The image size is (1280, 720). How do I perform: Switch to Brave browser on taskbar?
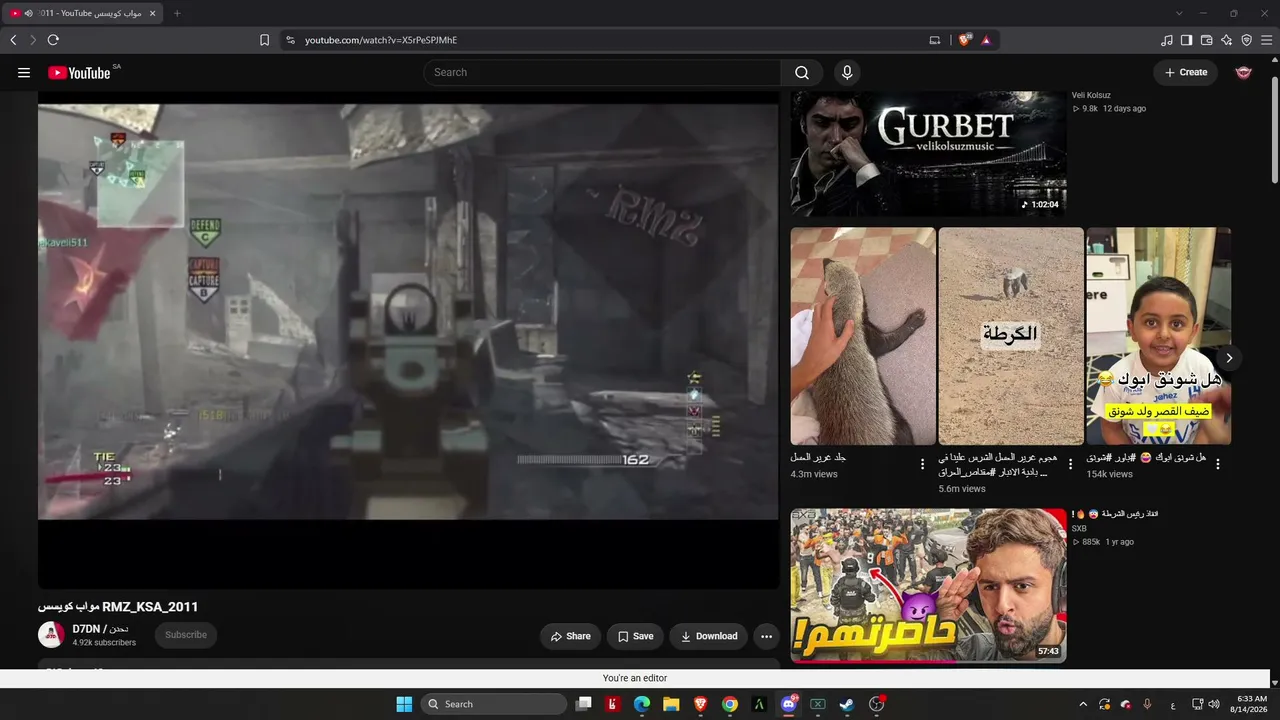[700, 704]
